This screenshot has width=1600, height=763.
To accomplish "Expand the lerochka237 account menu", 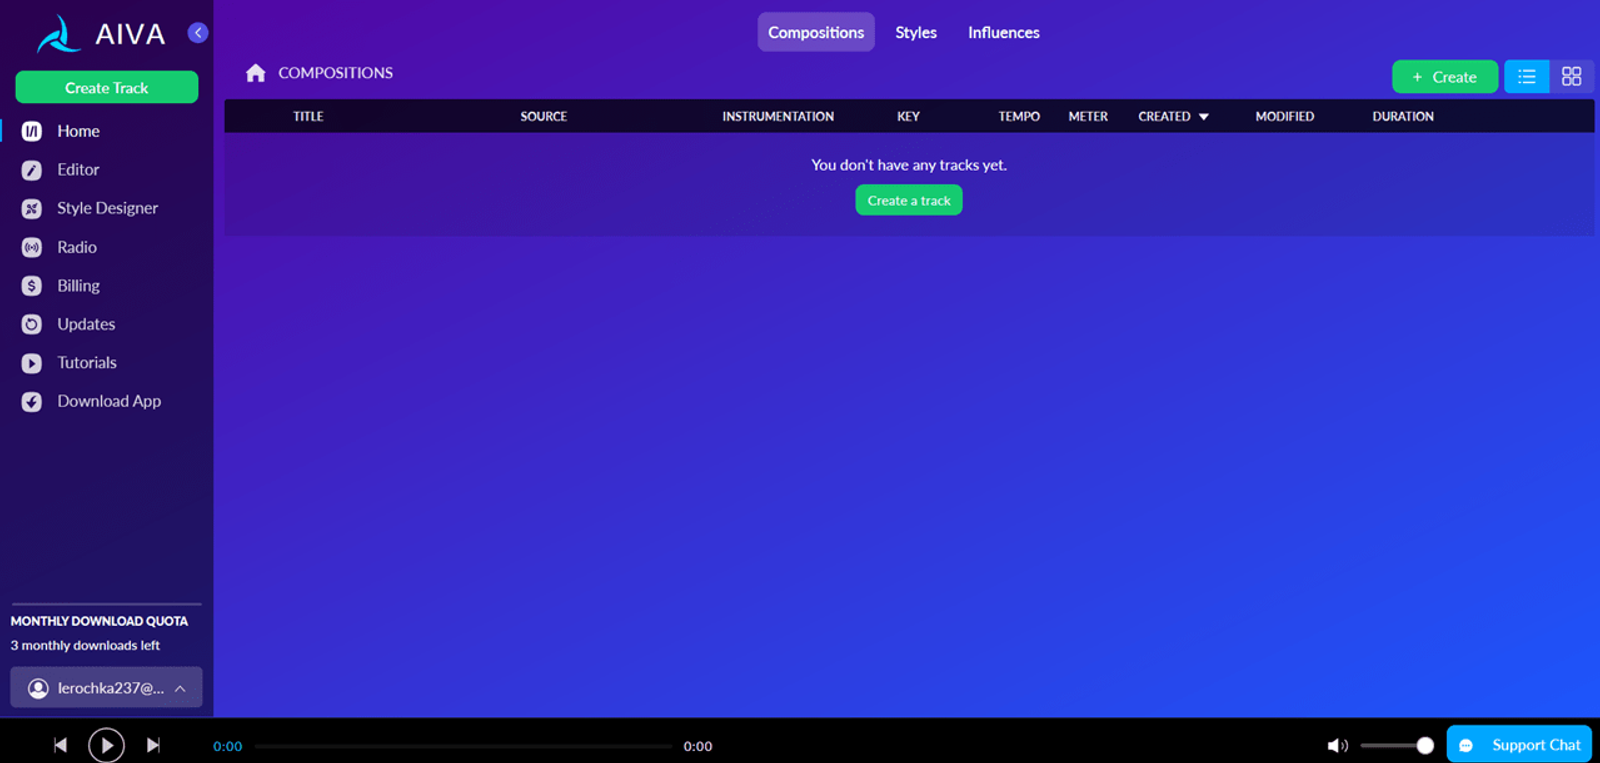I will [106, 688].
